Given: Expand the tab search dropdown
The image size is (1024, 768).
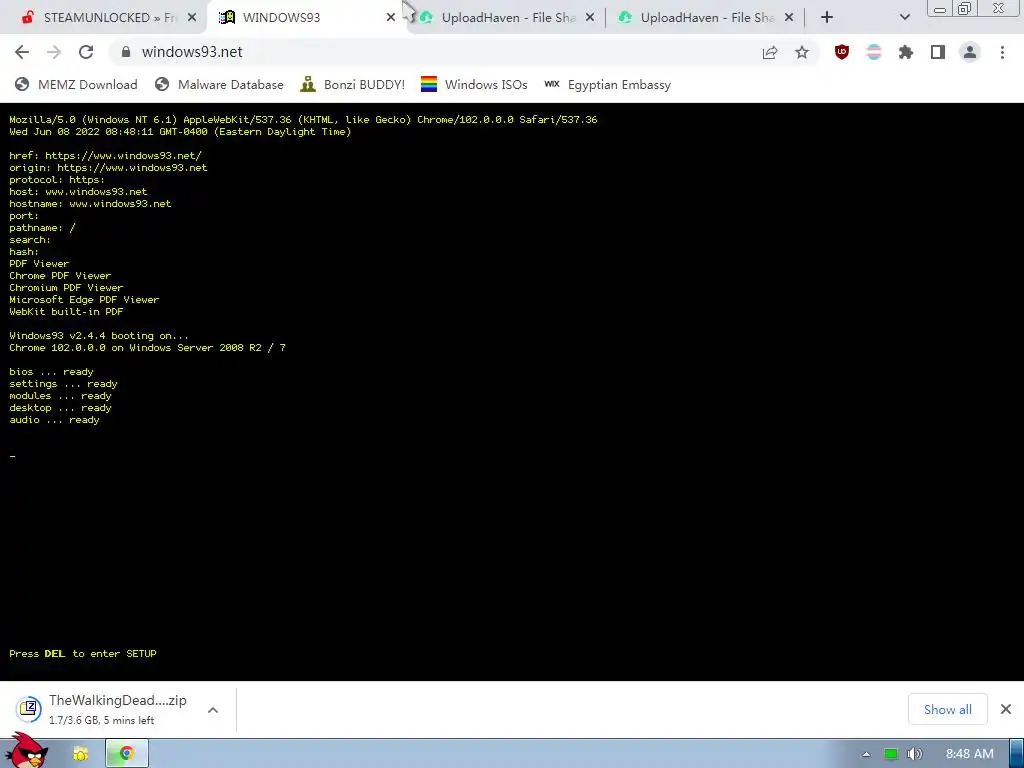Looking at the screenshot, I should point(904,18).
